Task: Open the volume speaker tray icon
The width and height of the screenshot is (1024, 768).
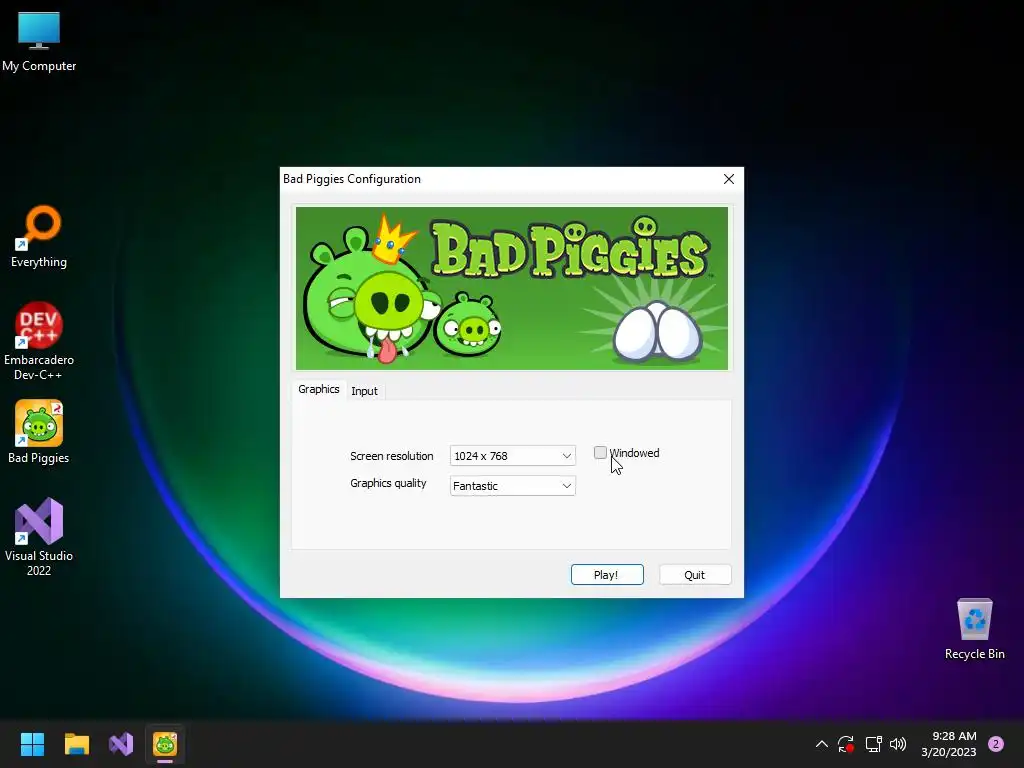Action: point(898,744)
